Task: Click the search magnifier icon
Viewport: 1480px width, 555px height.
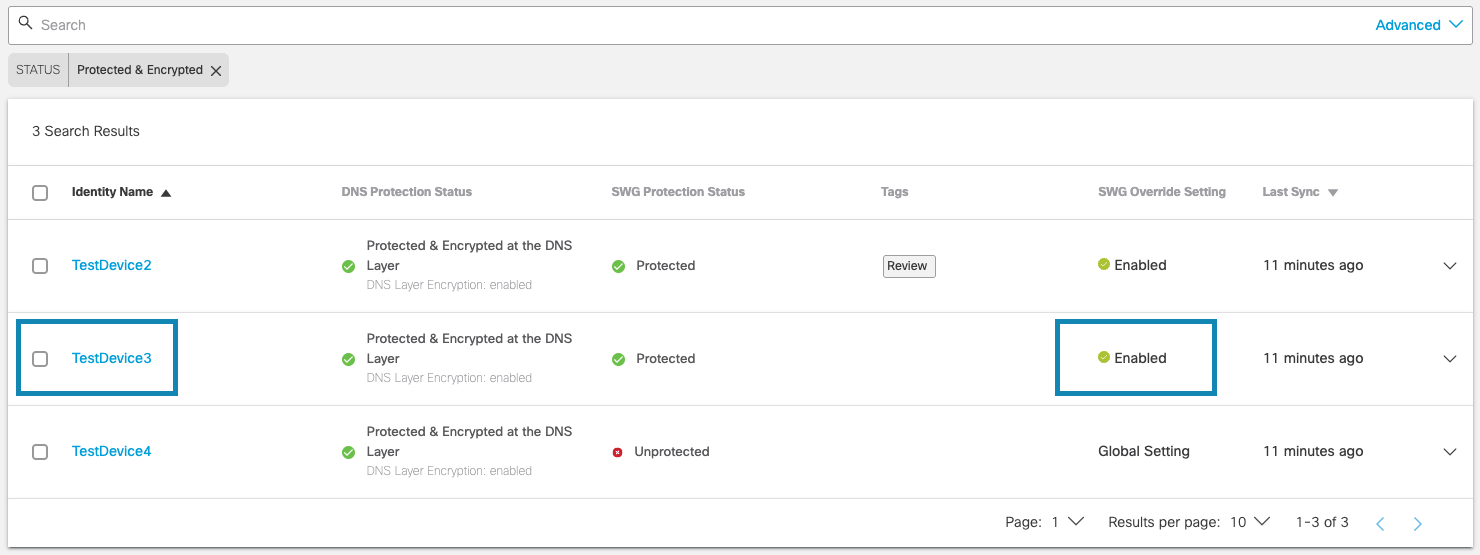Action: point(26,23)
